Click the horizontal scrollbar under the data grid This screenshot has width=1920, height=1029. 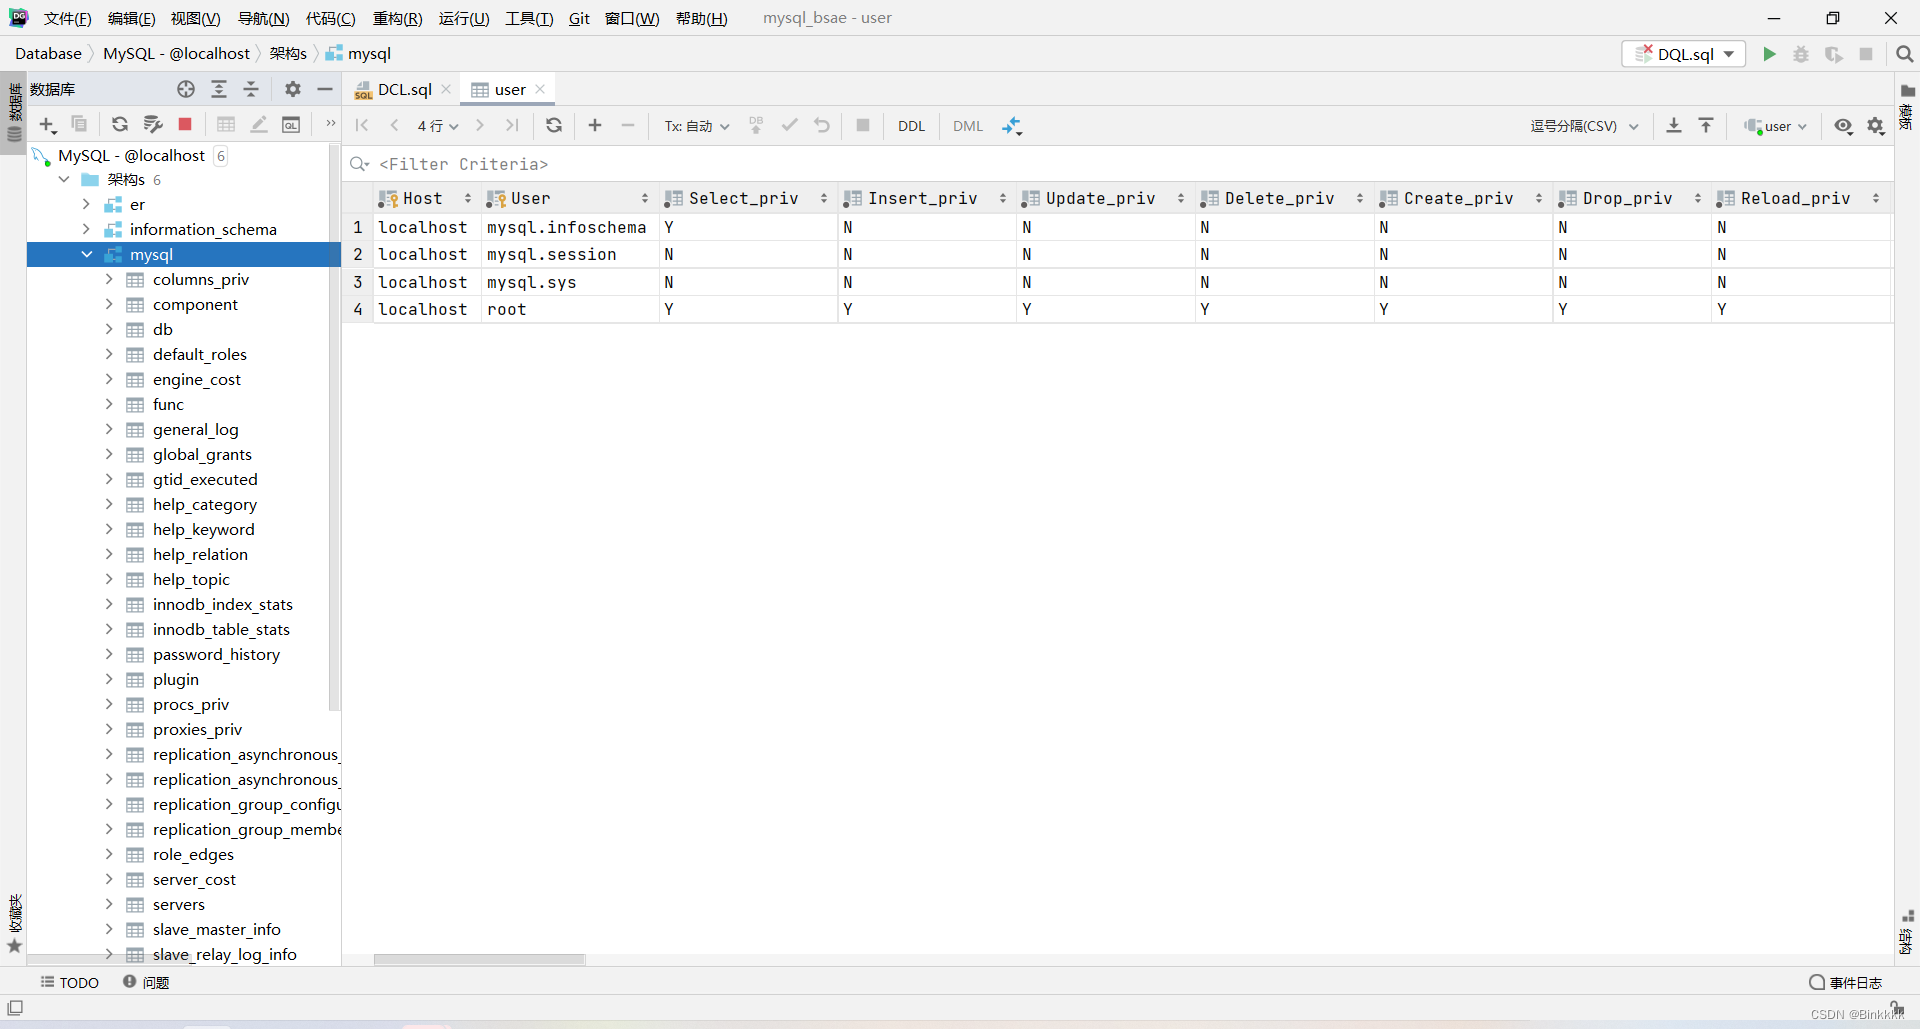click(479, 959)
